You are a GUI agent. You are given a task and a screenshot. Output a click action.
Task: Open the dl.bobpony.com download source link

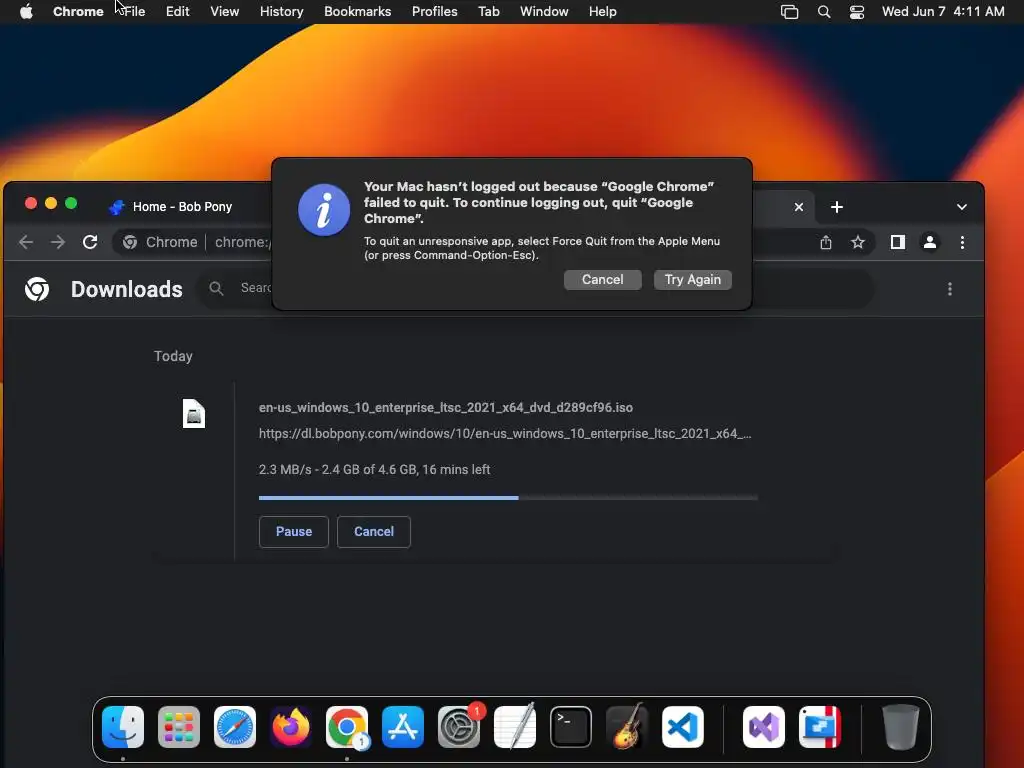[505, 434]
